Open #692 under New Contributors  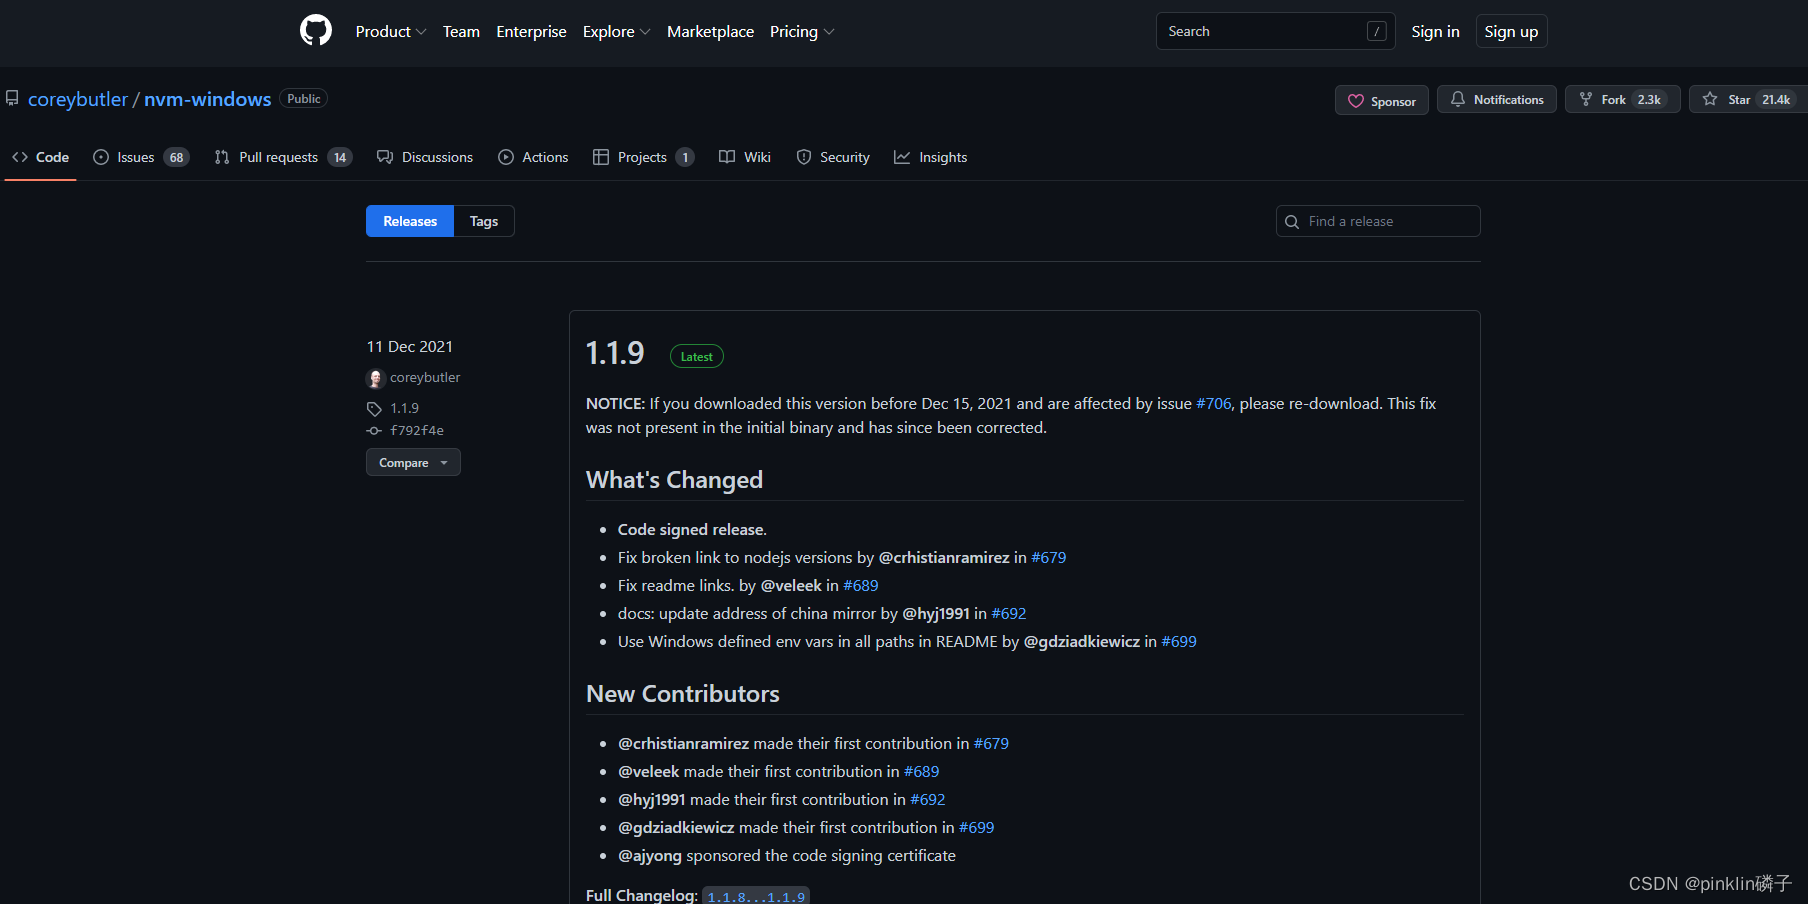point(928,799)
